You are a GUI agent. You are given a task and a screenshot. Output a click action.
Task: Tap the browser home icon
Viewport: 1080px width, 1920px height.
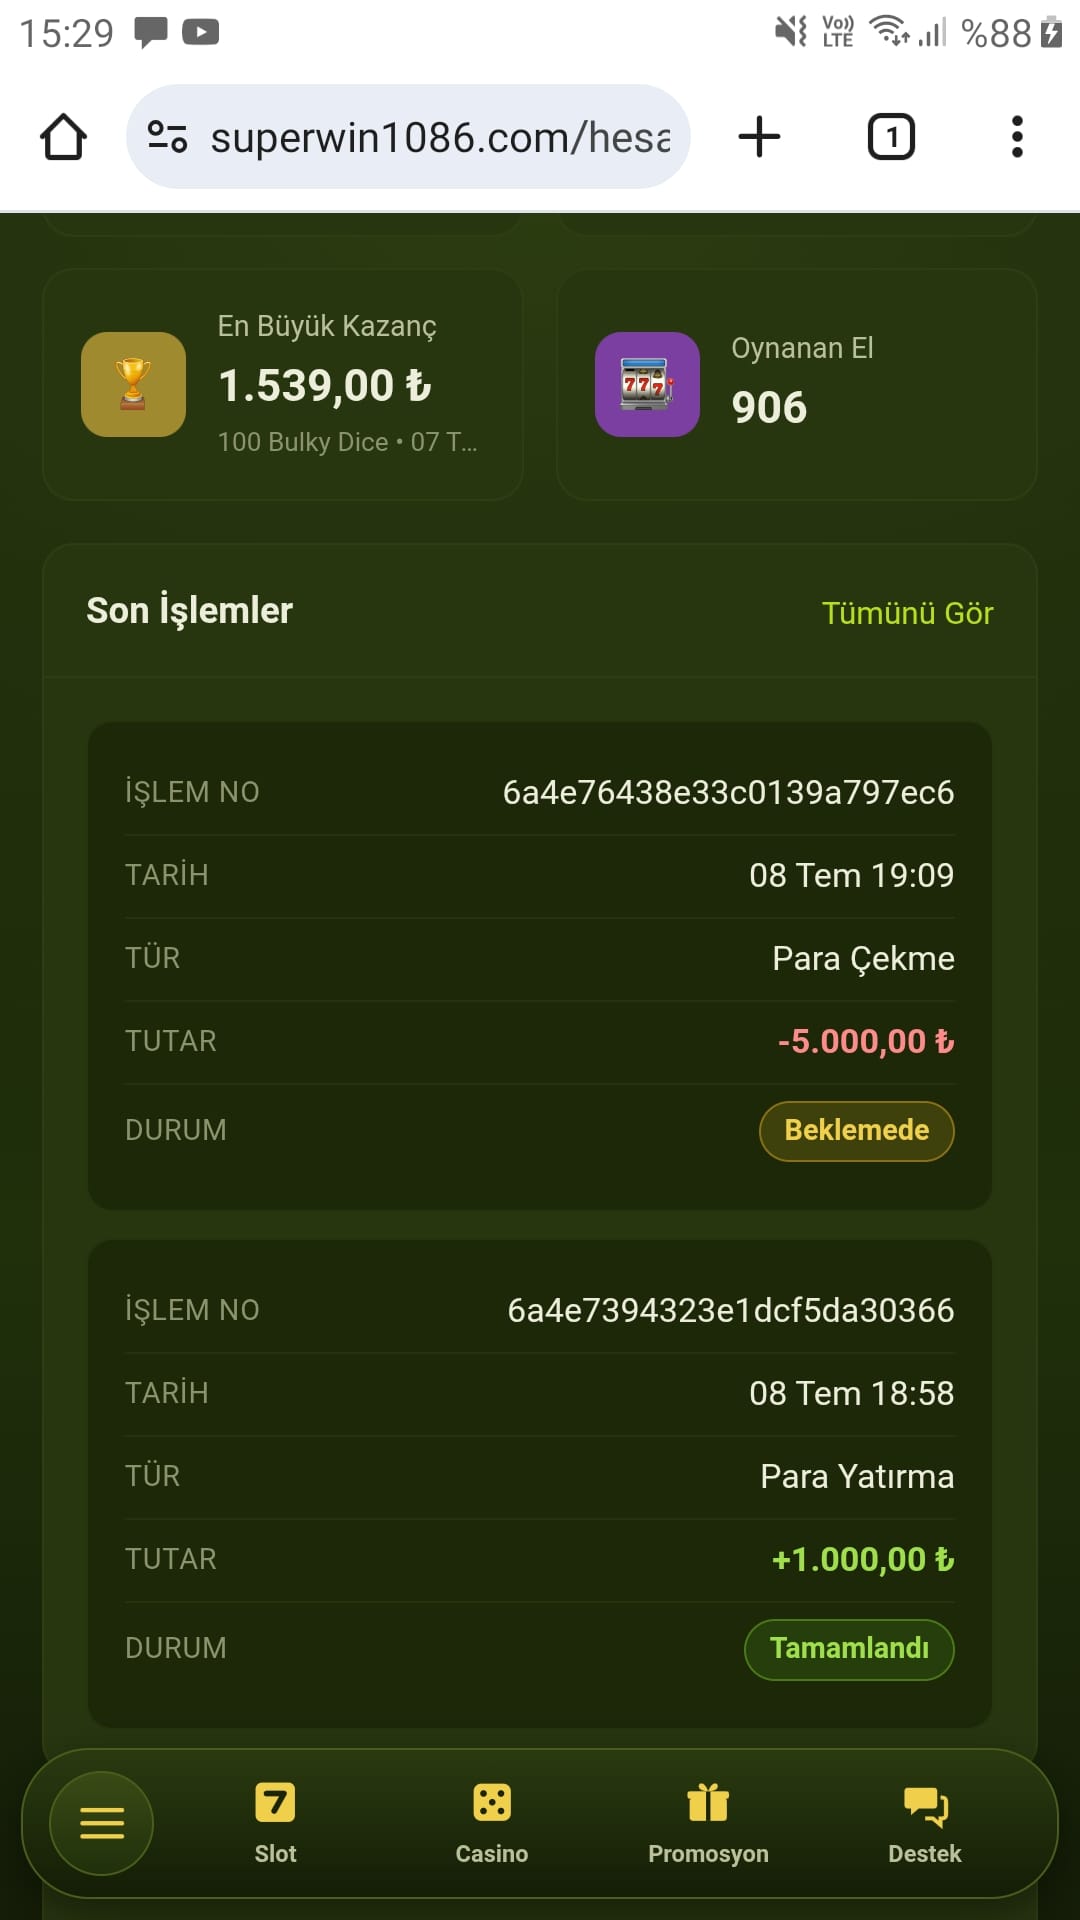[63, 137]
